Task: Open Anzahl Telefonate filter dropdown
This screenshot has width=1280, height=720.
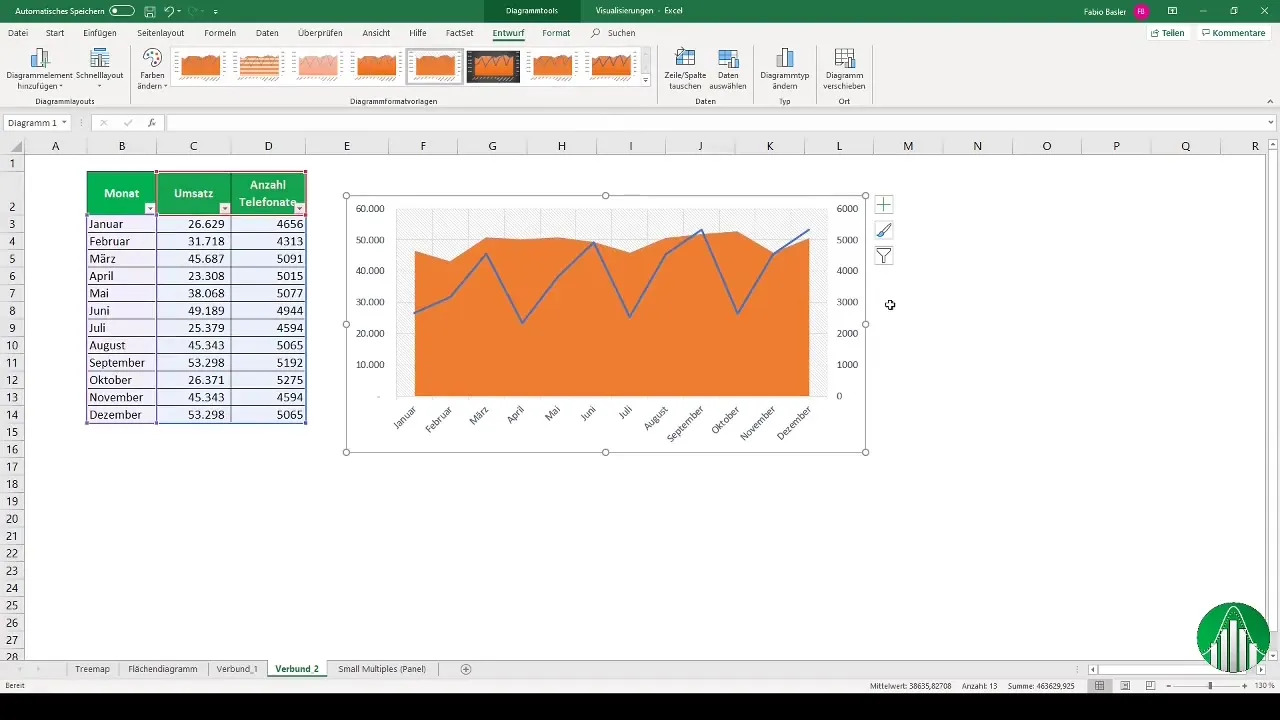Action: pyautogui.click(x=299, y=208)
